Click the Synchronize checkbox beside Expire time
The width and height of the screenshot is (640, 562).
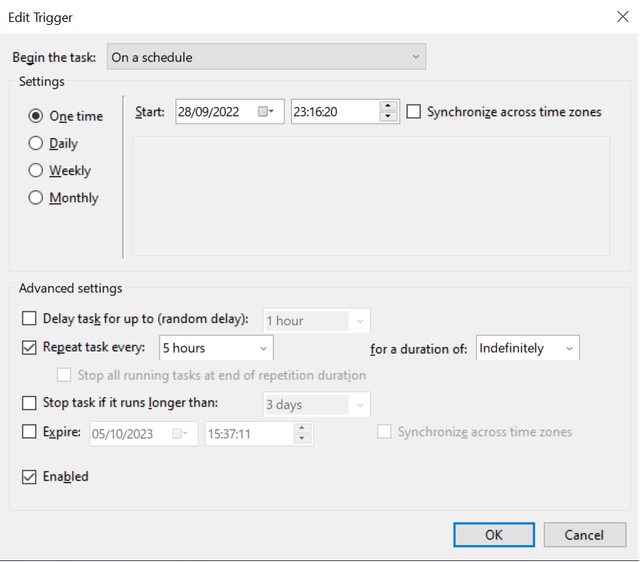click(384, 431)
